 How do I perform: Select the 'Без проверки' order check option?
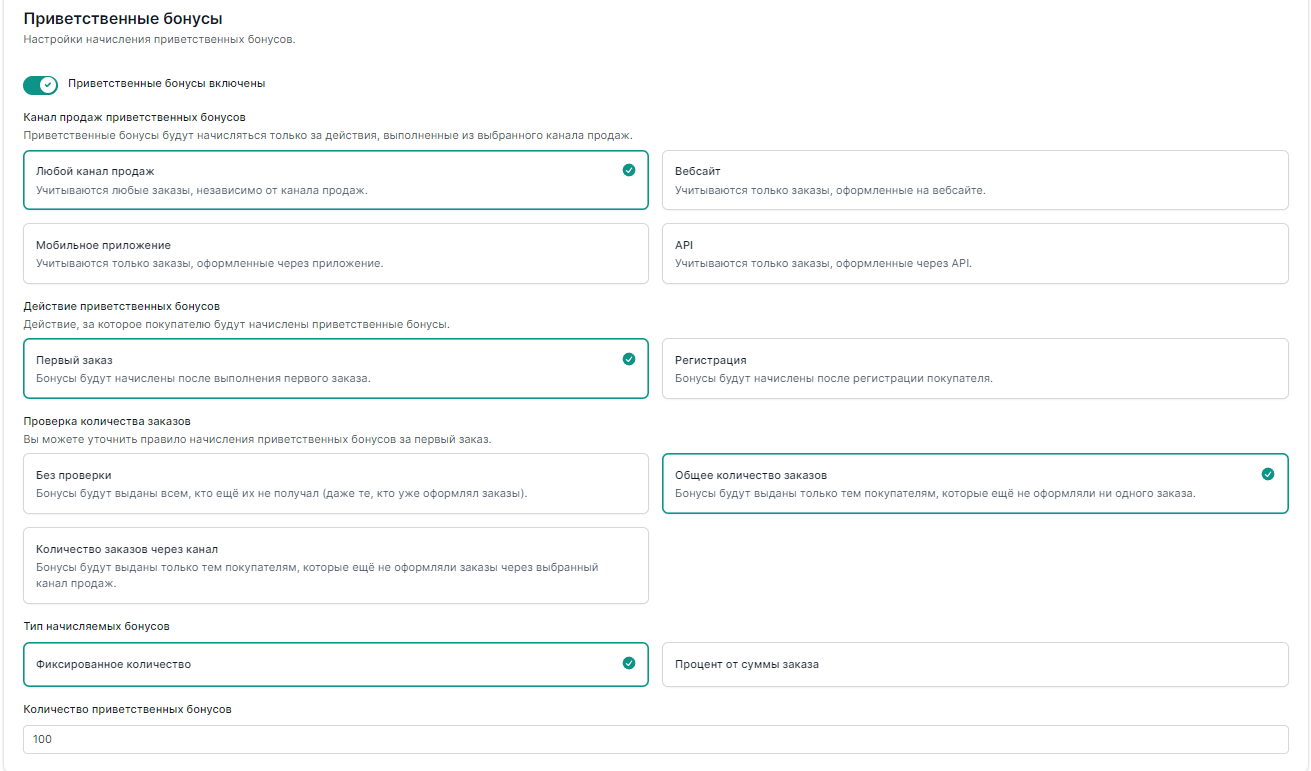click(335, 483)
